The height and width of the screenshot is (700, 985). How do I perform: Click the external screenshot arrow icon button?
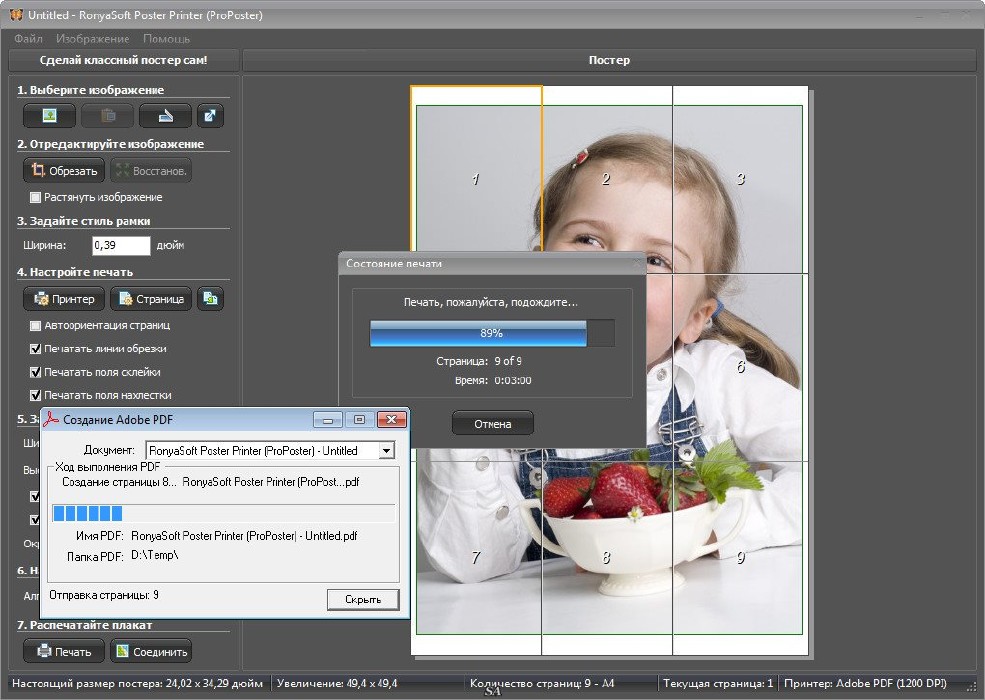pos(210,115)
